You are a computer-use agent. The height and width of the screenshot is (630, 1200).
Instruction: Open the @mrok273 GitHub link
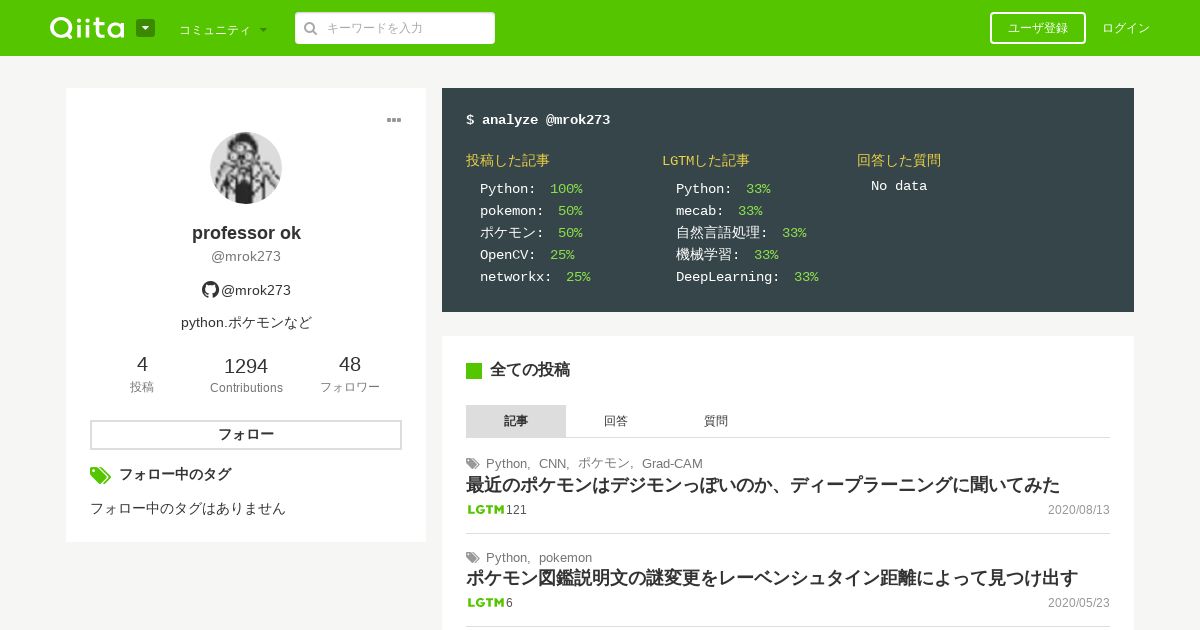[x=256, y=290]
